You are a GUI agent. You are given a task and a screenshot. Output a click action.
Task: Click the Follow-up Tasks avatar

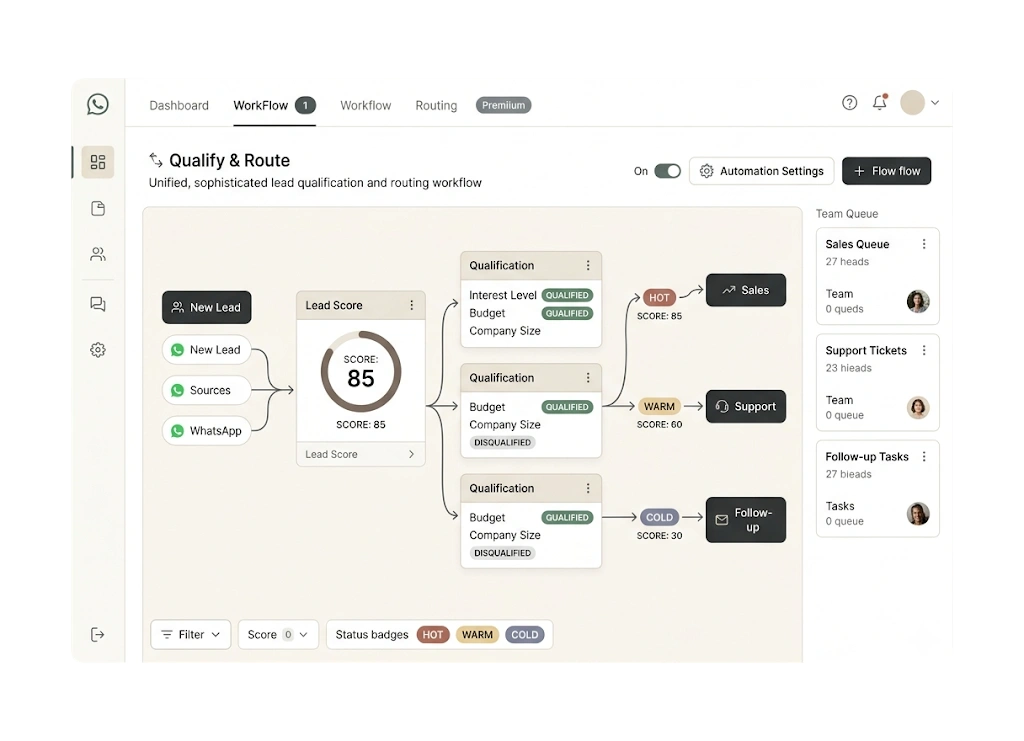click(918, 514)
